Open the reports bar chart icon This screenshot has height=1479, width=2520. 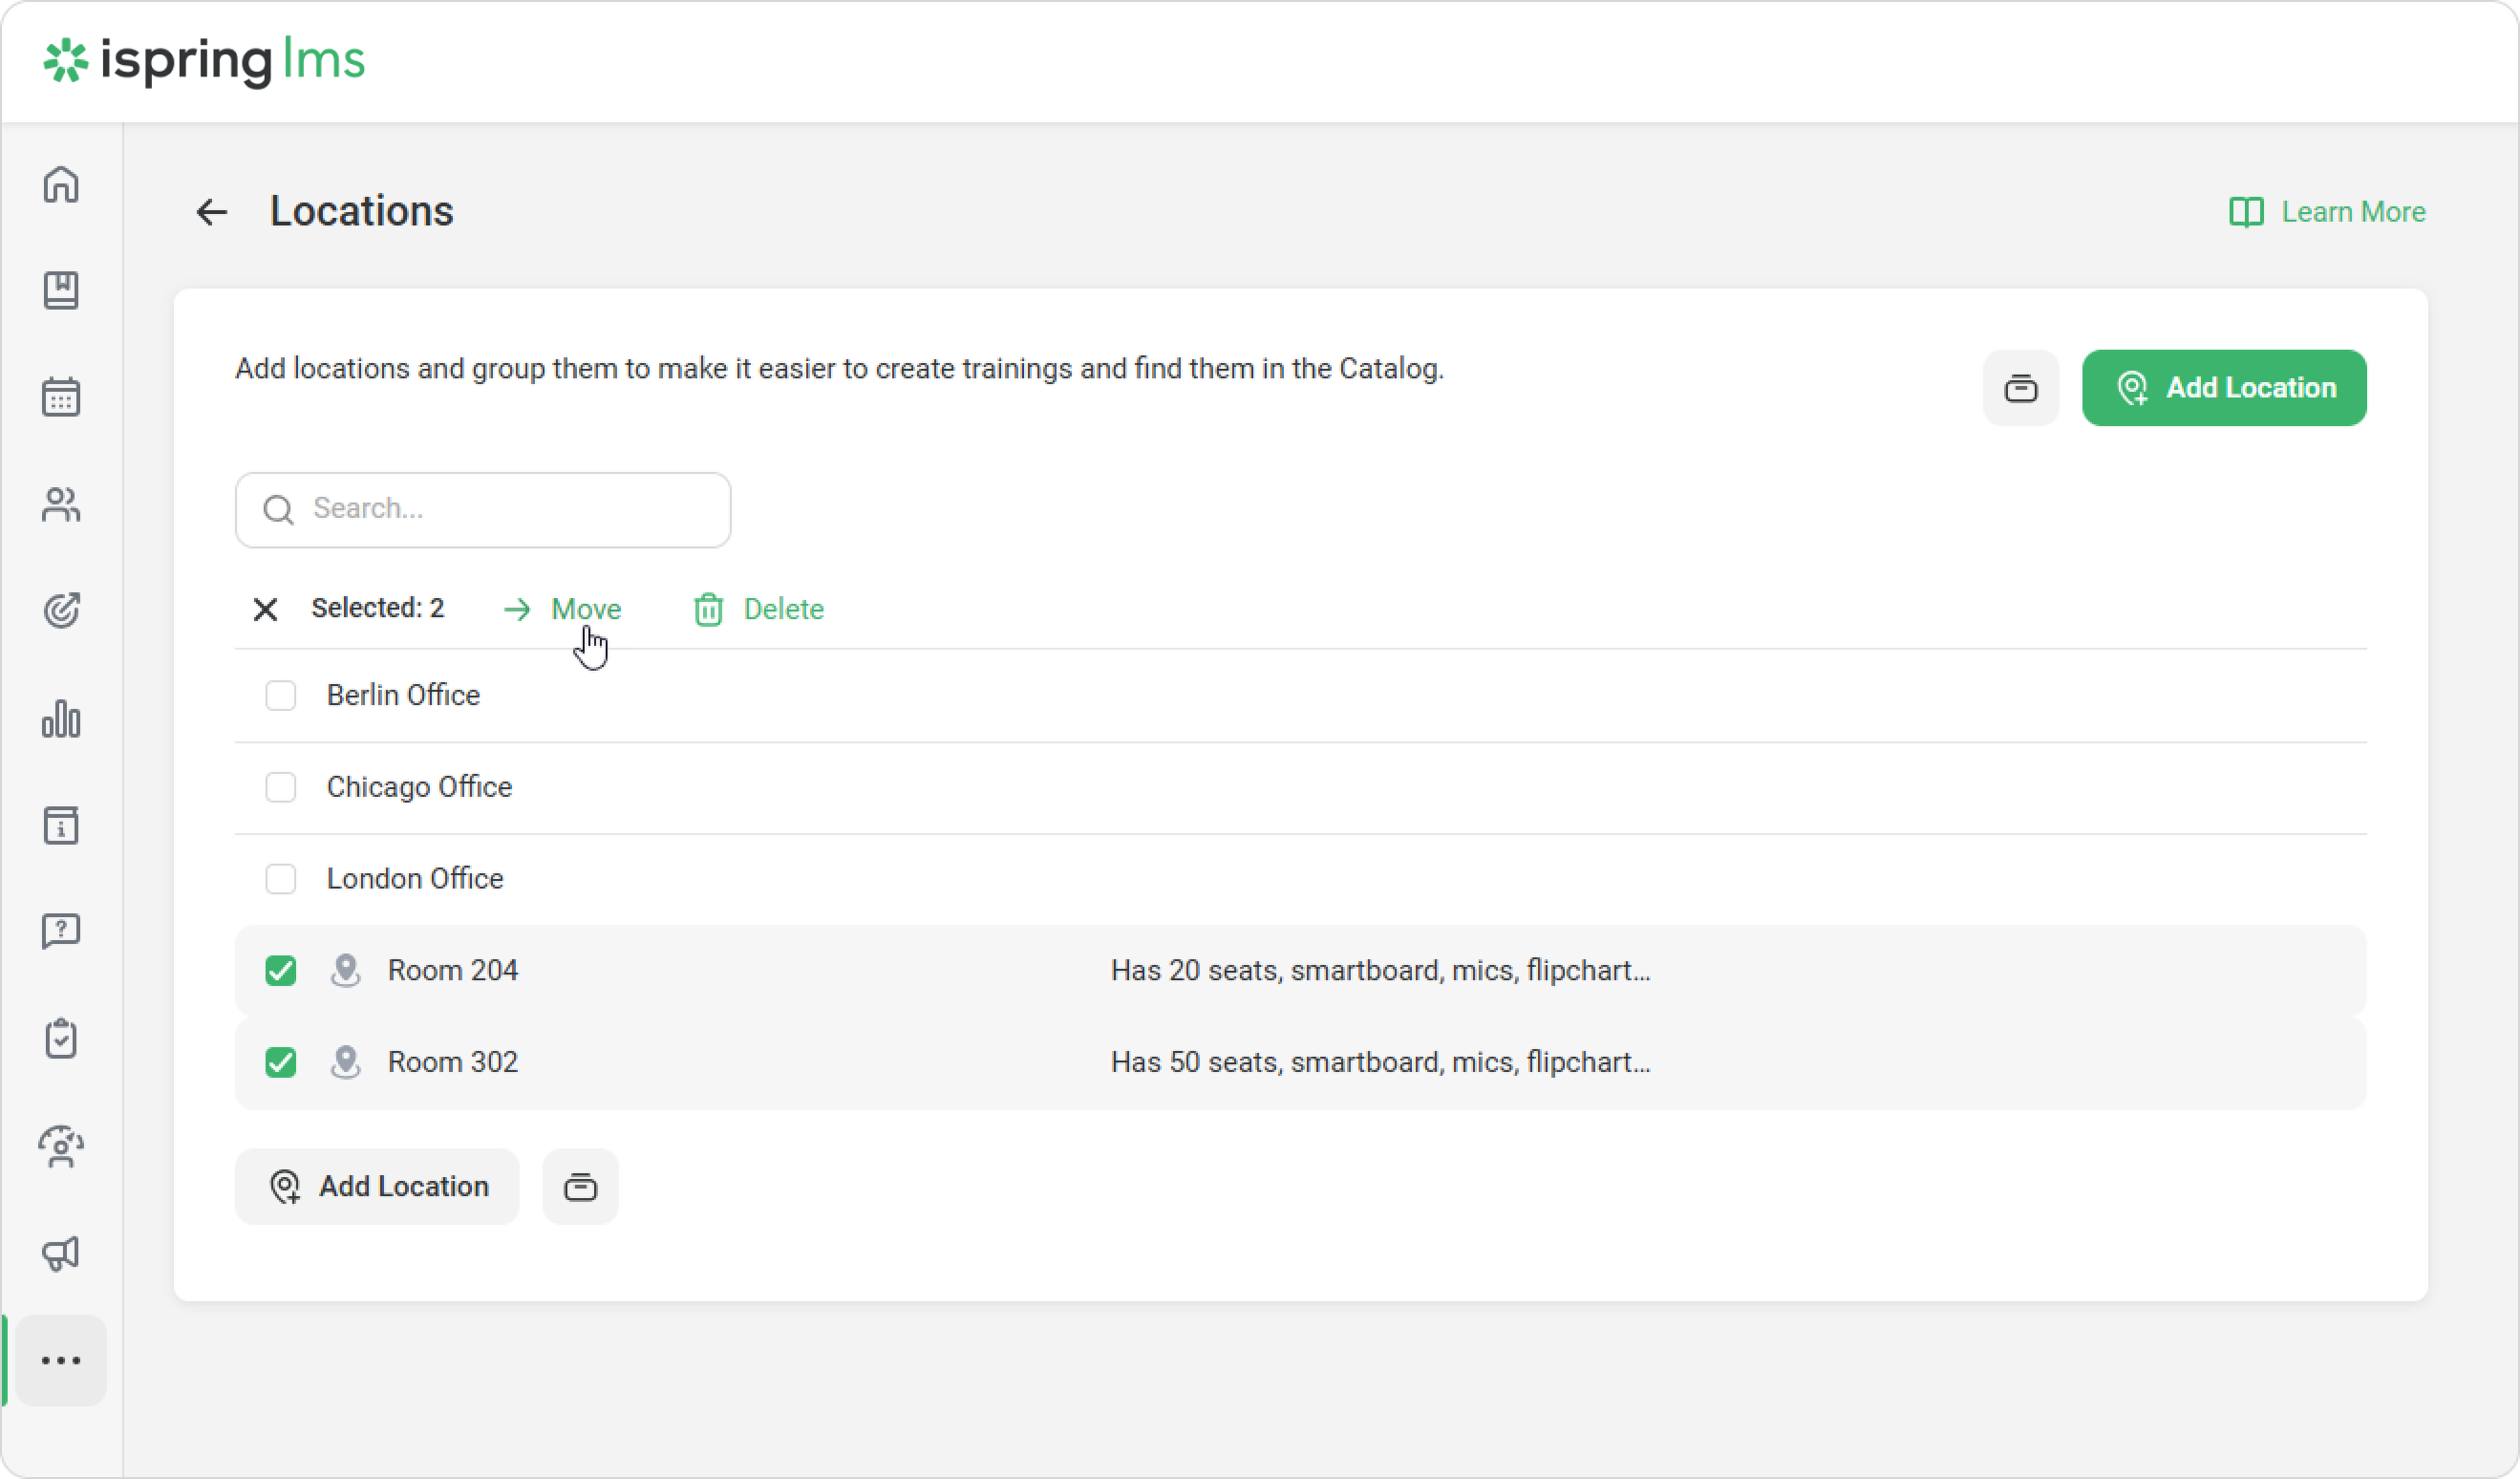(61, 719)
